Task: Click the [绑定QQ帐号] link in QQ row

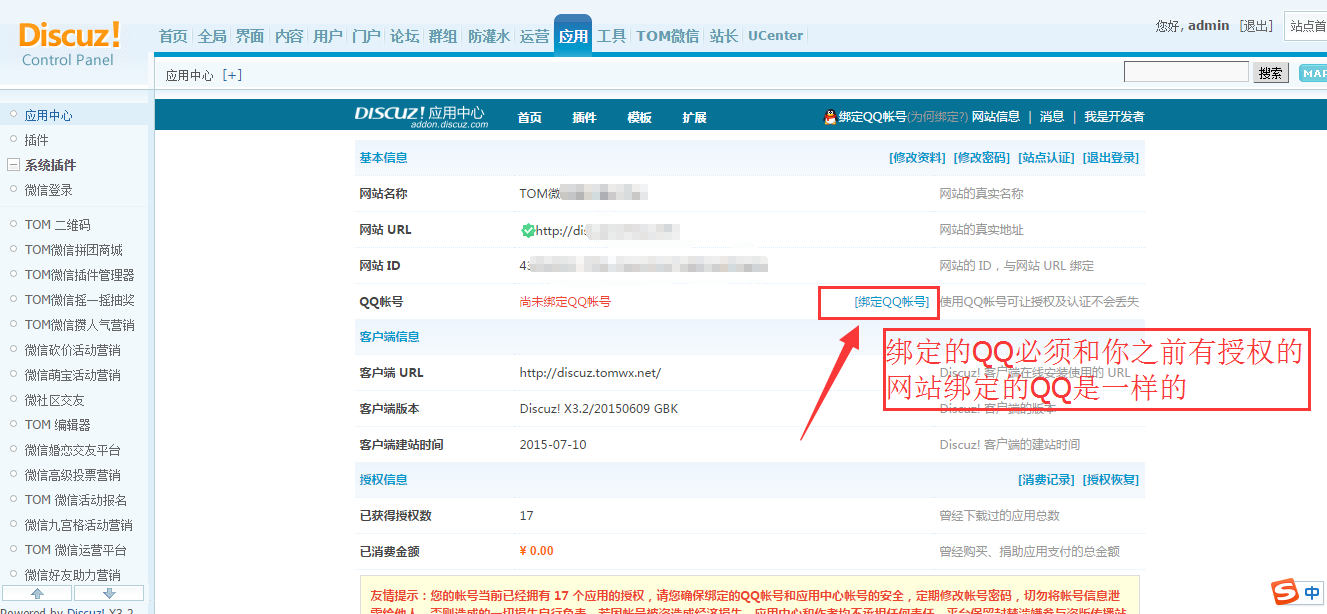Action: tap(892, 301)
